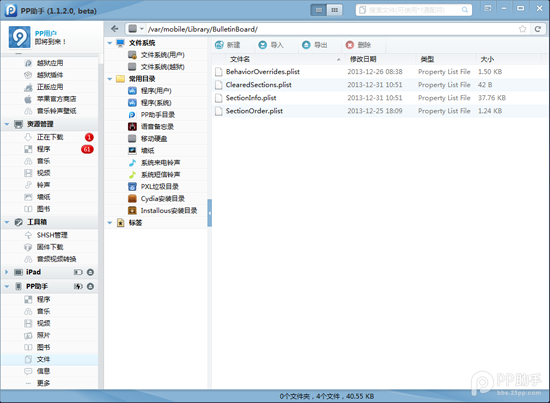
Task: Select the SectionInfo.plist file row
Action: [380, 98]
